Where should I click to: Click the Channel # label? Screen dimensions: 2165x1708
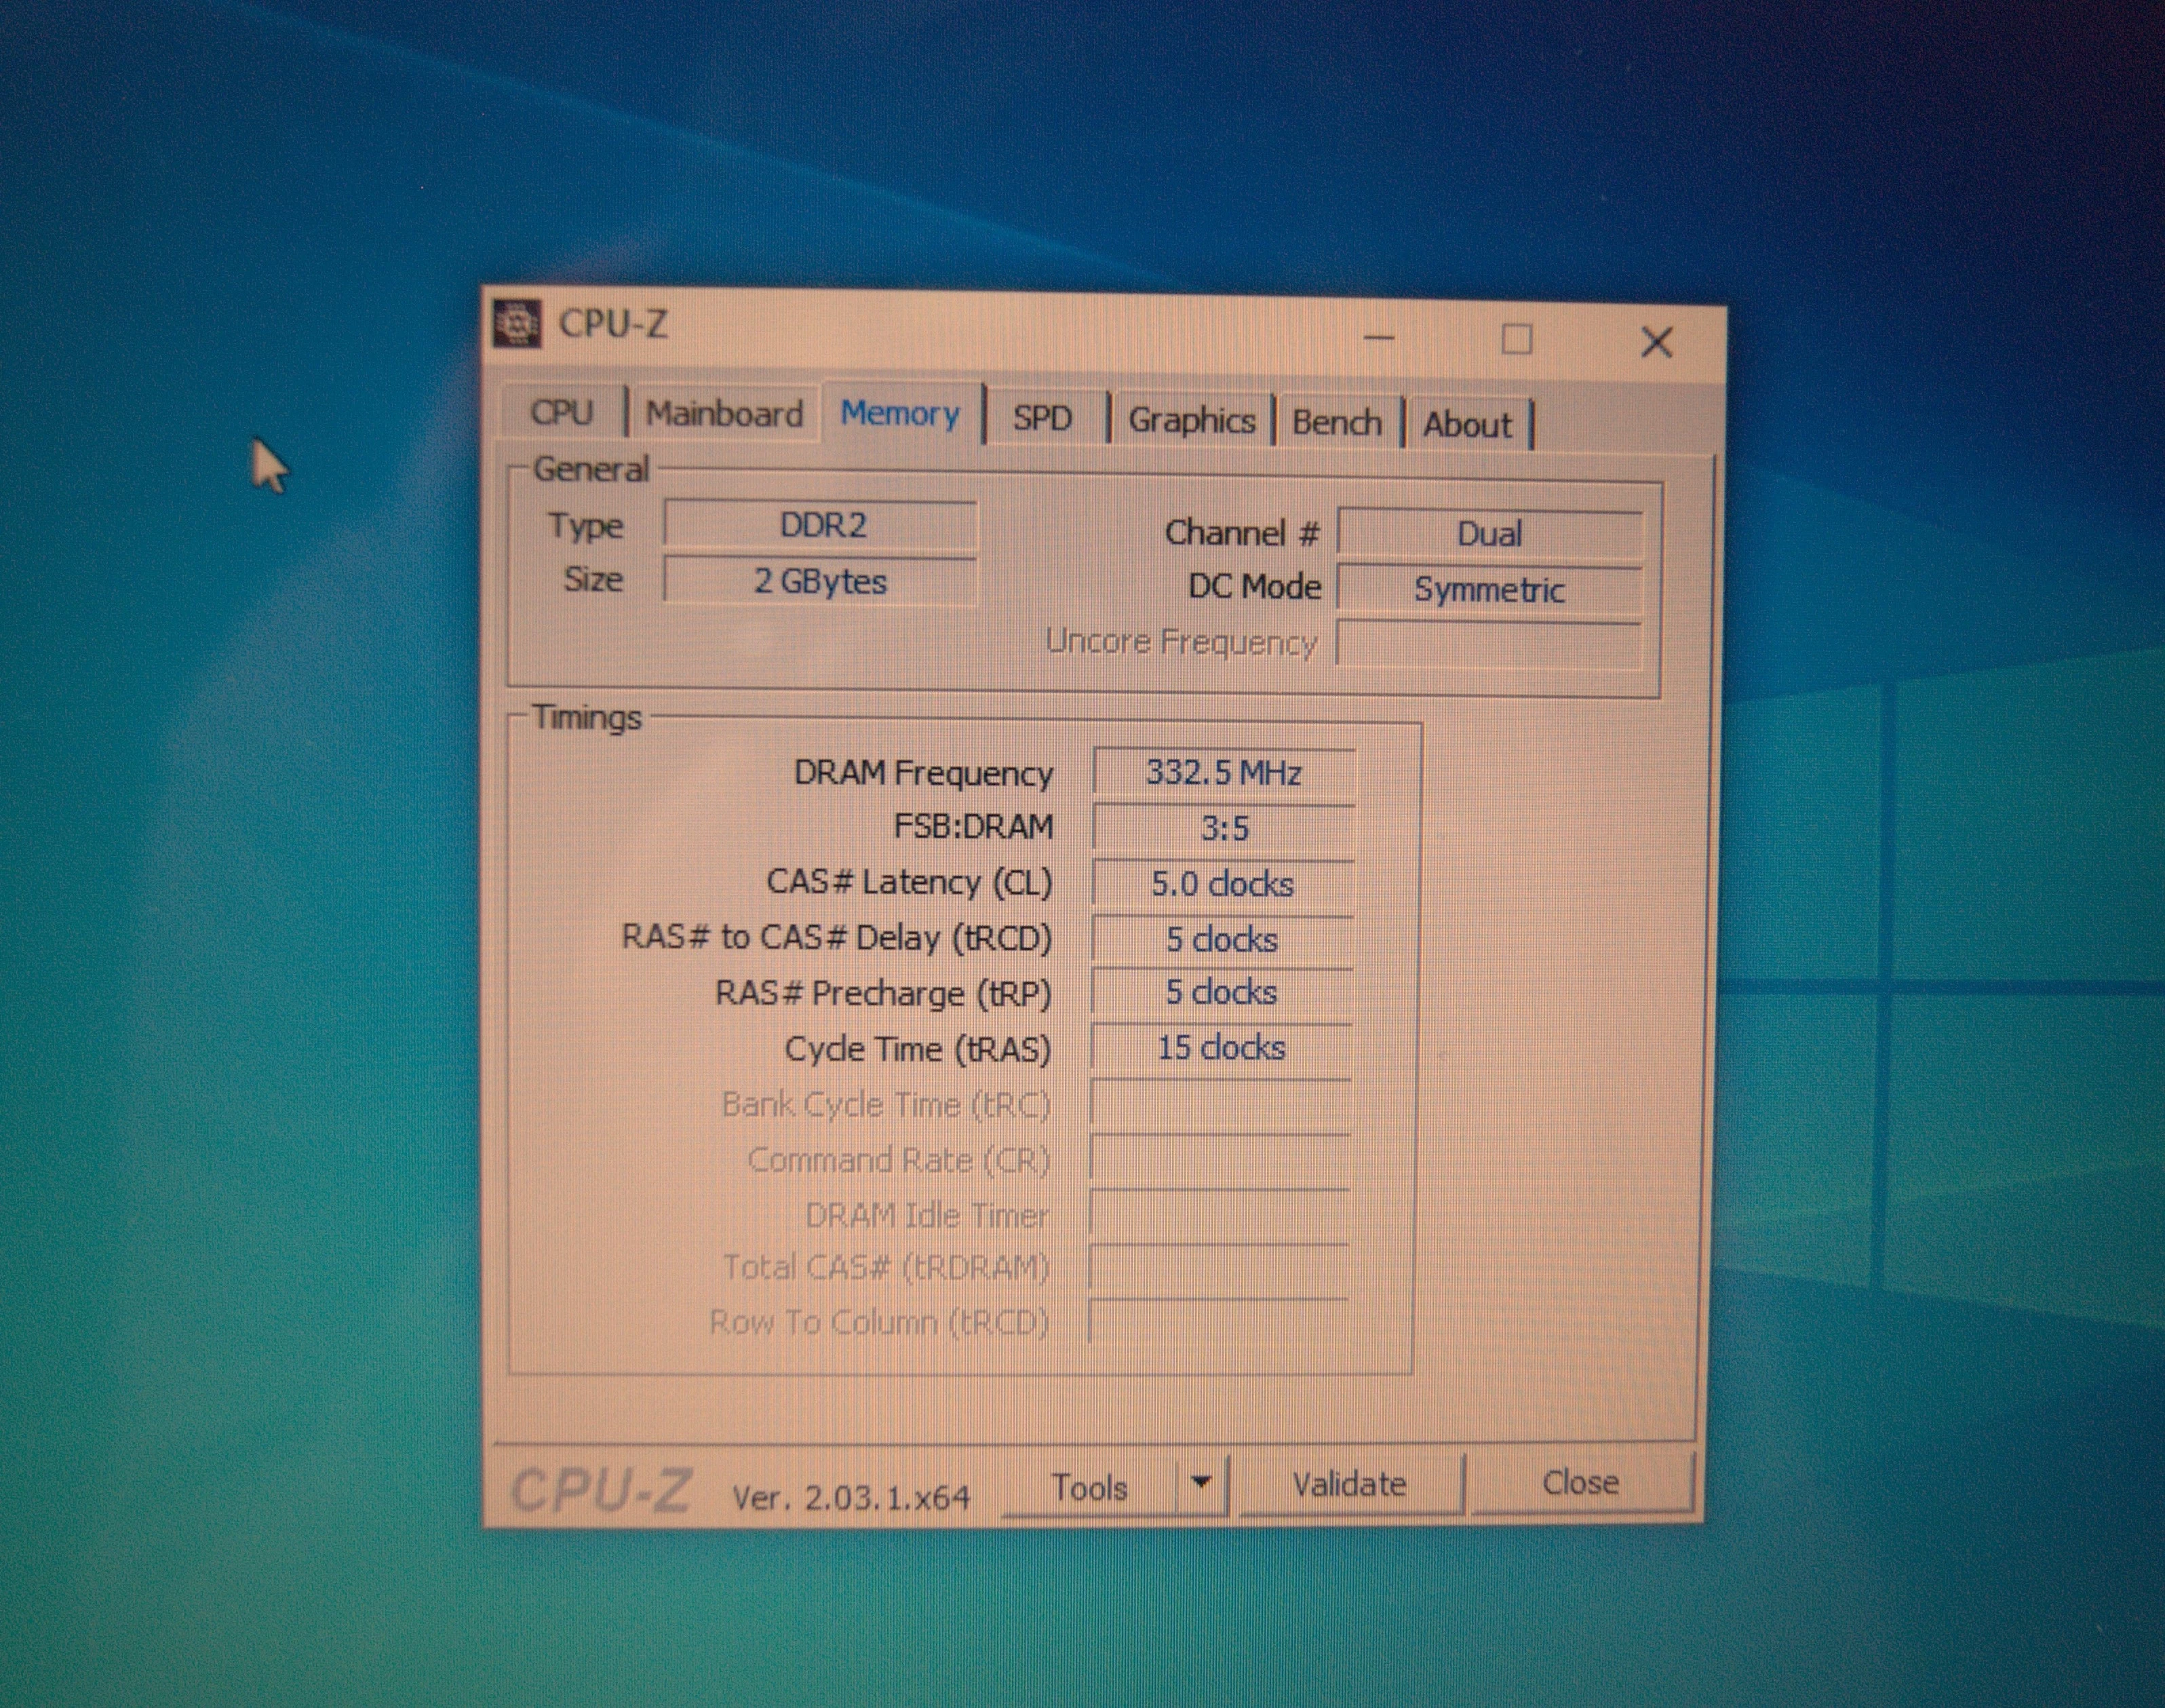(x=1242, y=533)
